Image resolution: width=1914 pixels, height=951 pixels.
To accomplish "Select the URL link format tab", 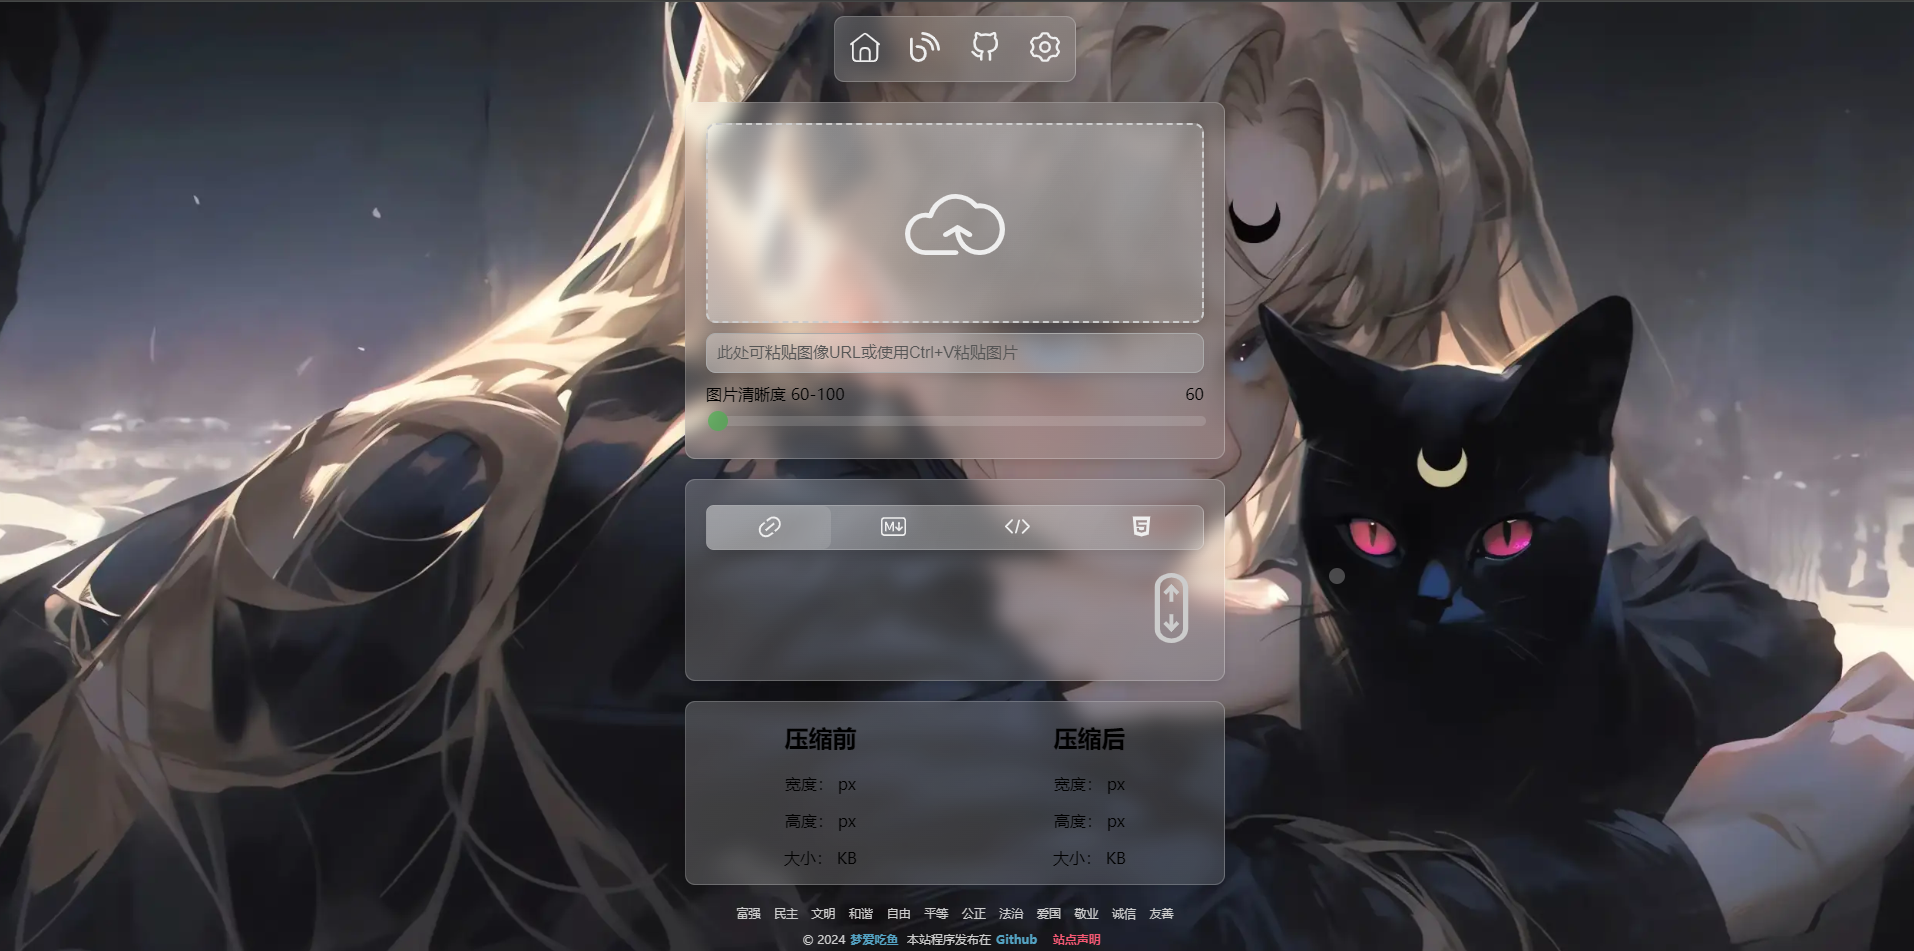I will [x=768, y=527].
